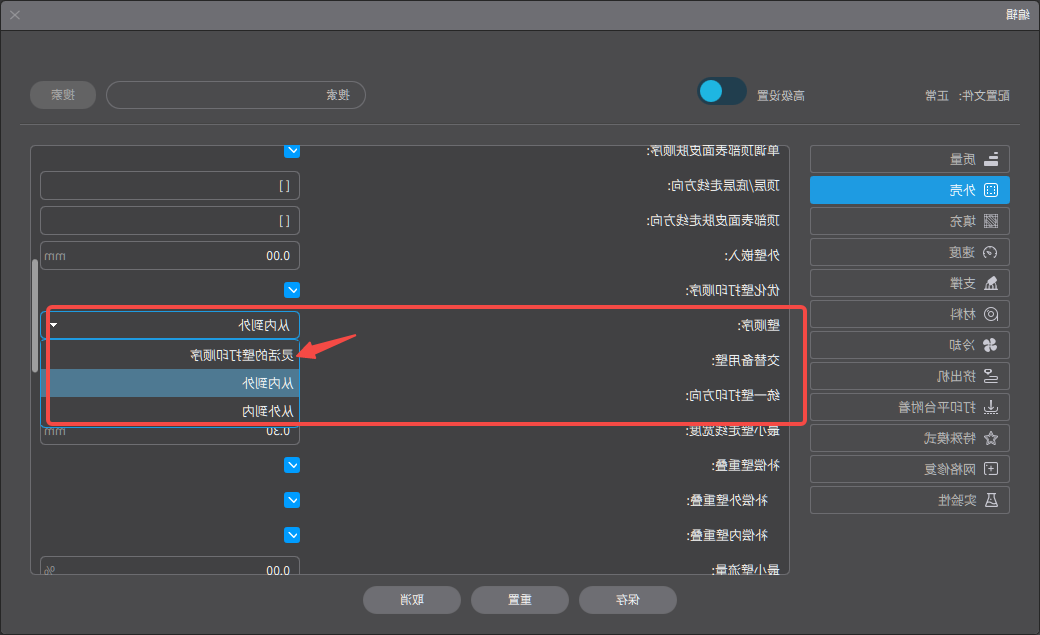Open the 挤出机 (Extruder) category
Image resolution: width=1040 pixels, height=635 pixels.
909,376
